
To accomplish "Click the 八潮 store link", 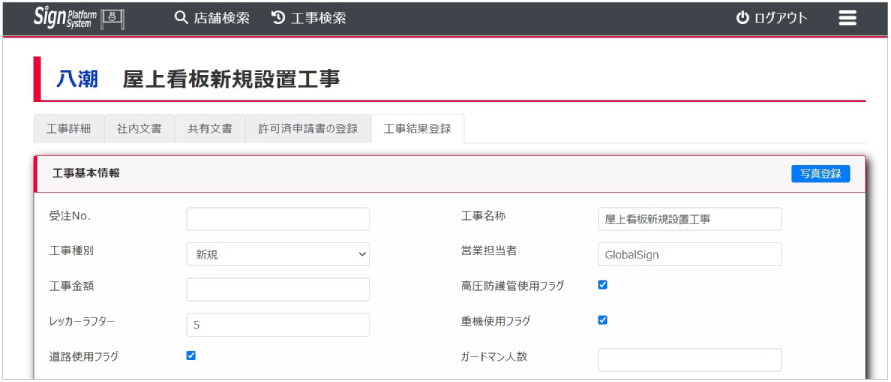I will click(77, 80).
